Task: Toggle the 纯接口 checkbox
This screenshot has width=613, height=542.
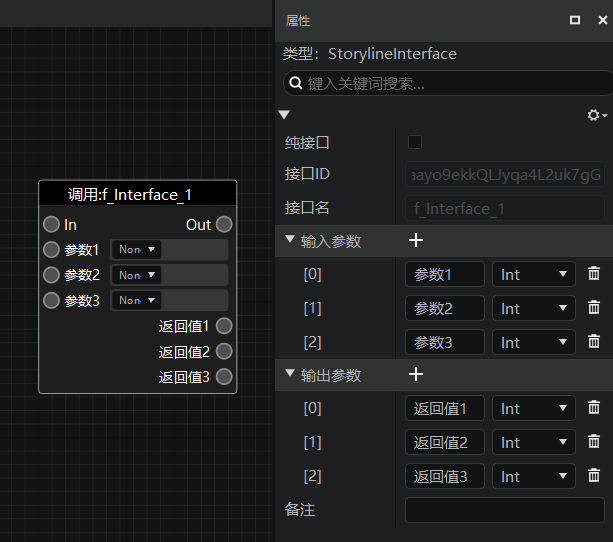Action: (415, 142)
